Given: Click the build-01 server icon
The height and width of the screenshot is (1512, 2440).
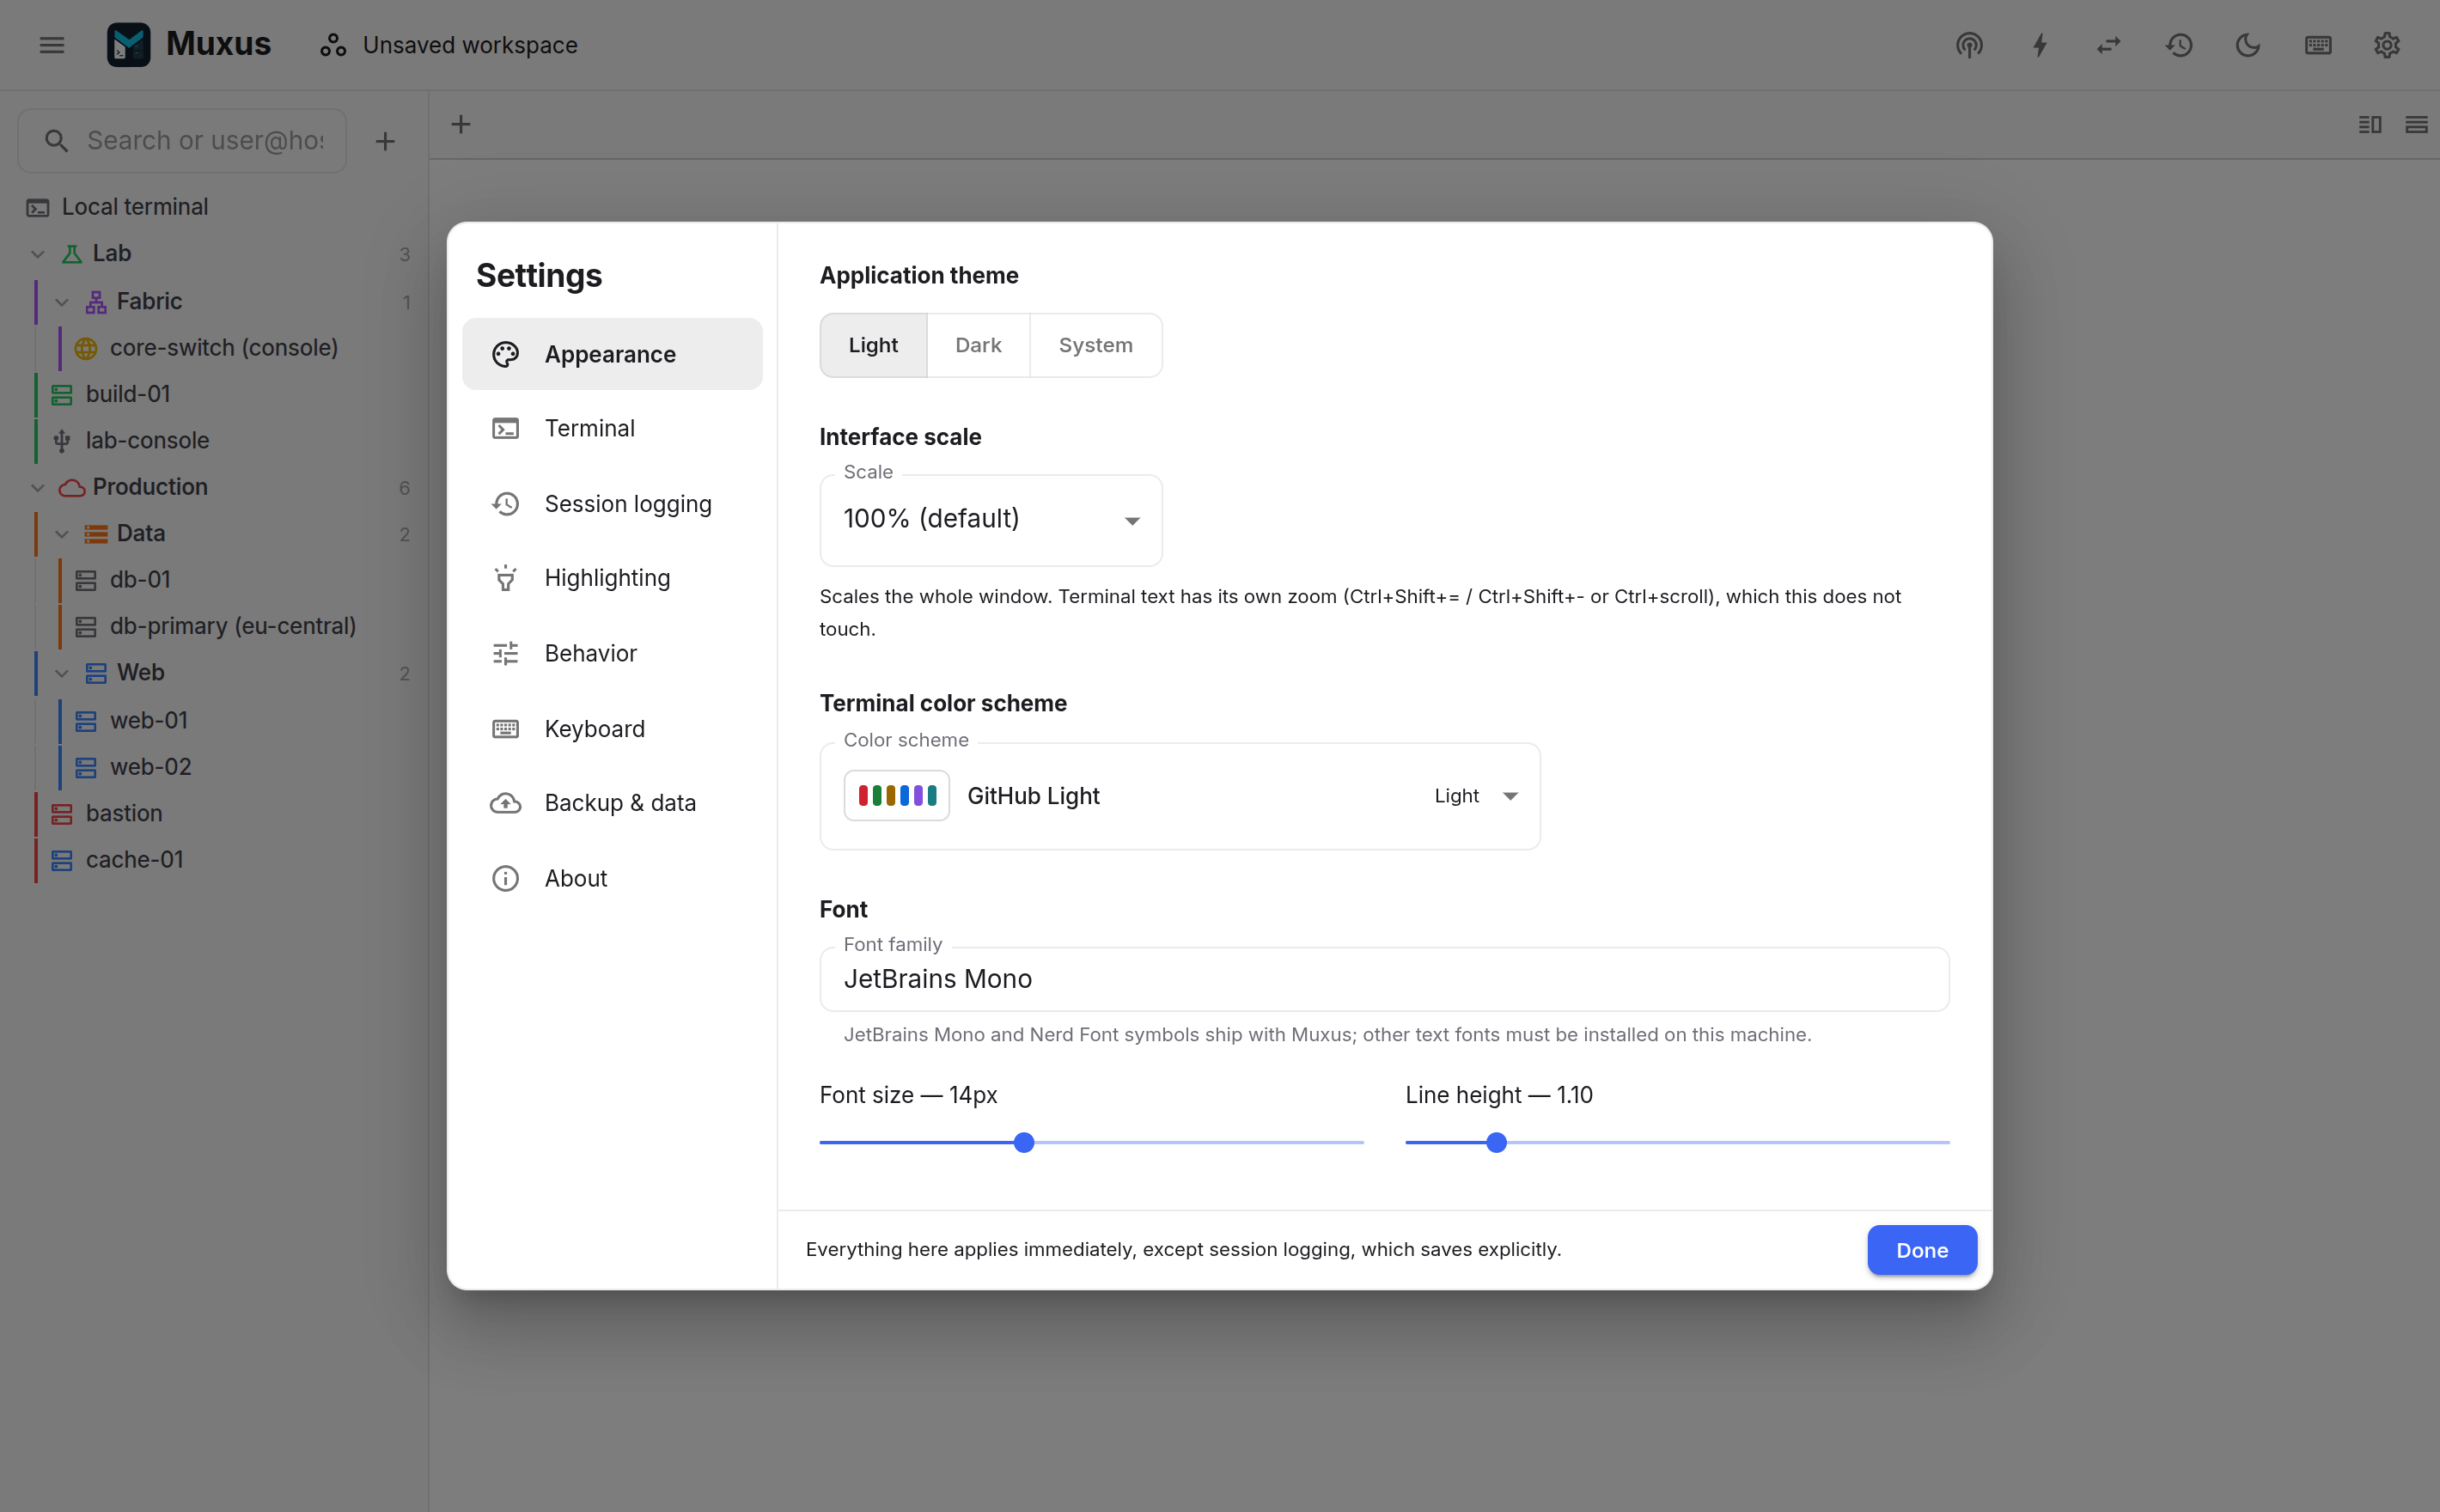Looking at the screenshot, I should click(62, 395).
